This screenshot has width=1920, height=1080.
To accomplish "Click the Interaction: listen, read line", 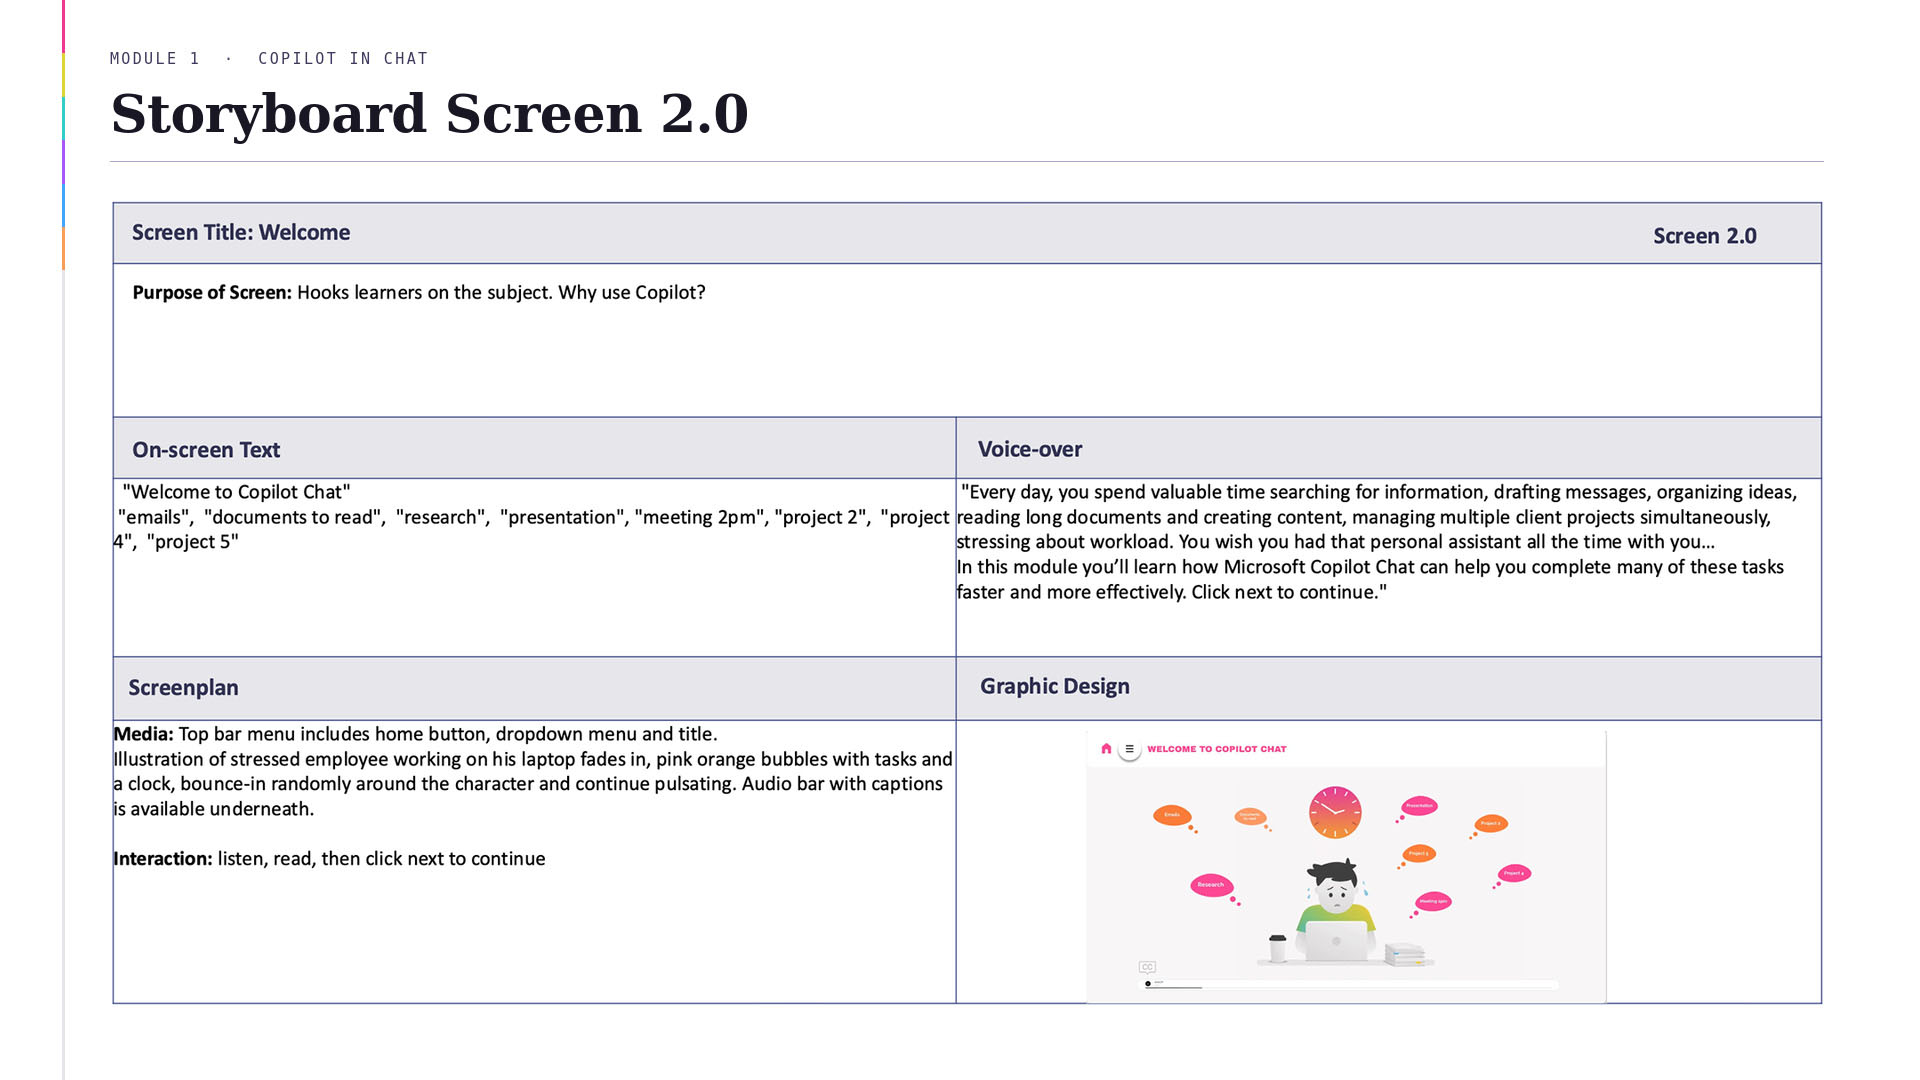I will click(x=329, y=859).
